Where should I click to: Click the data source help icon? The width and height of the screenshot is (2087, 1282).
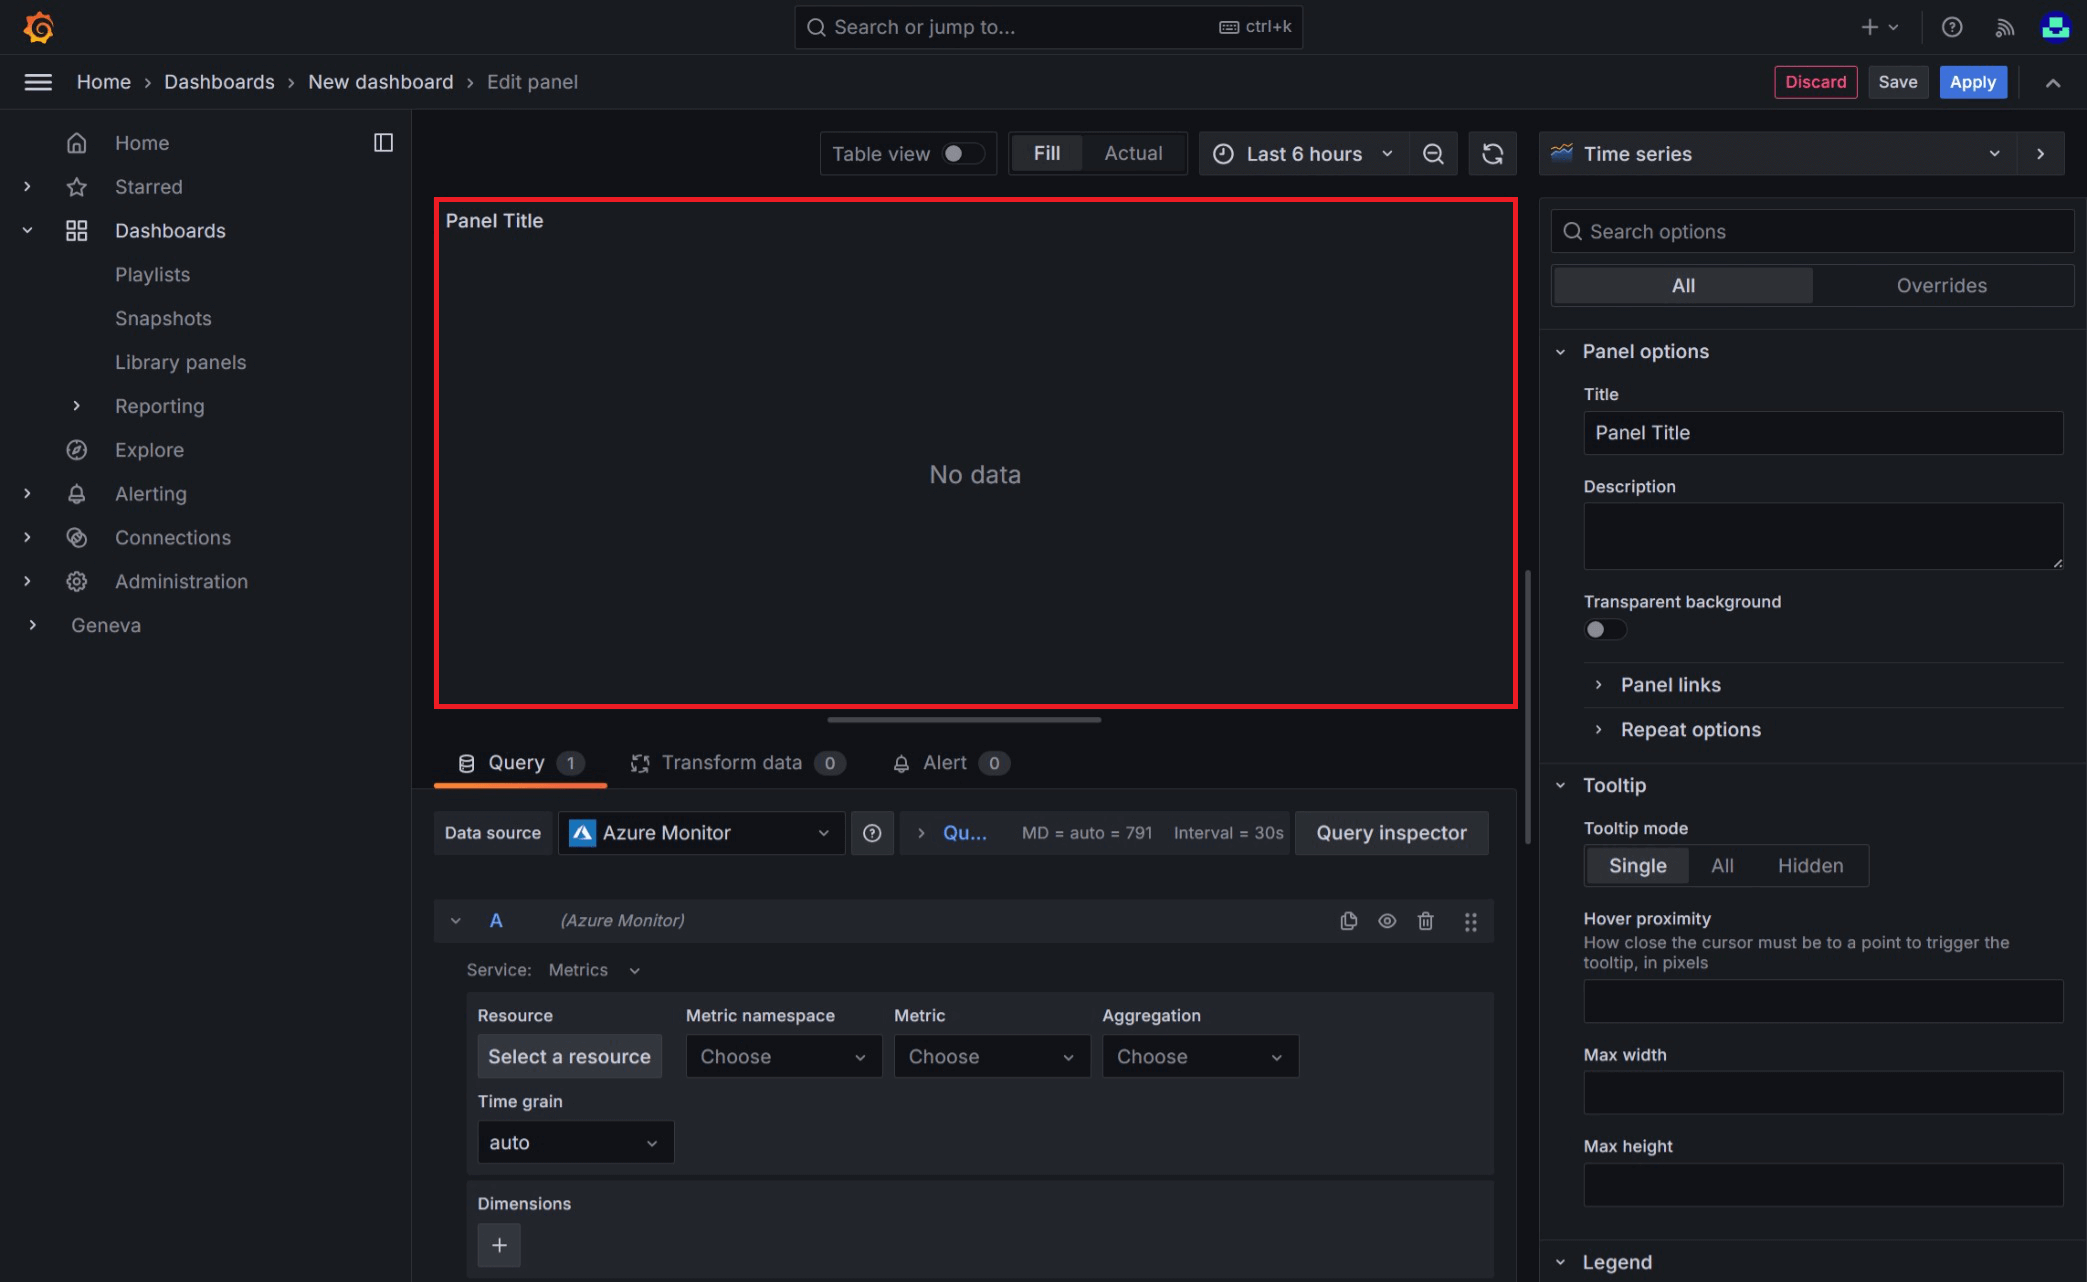click(872, 833)
